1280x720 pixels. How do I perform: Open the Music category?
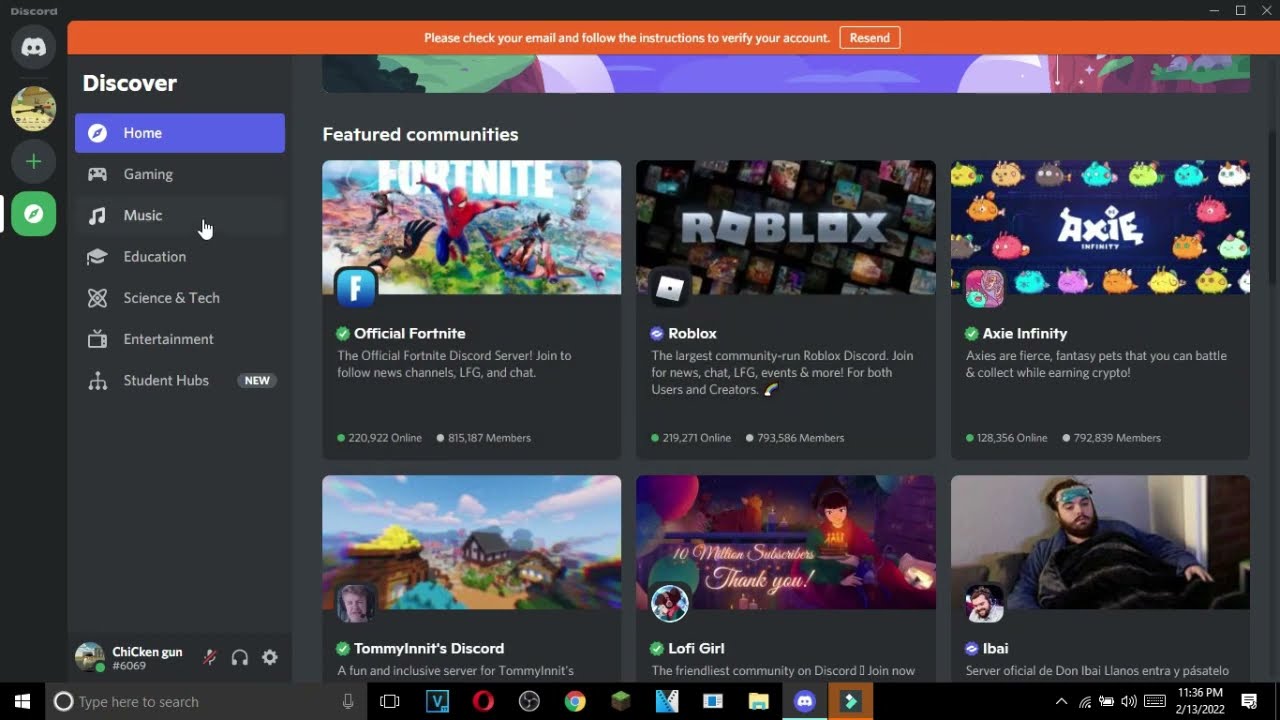[x=180, y=215]
